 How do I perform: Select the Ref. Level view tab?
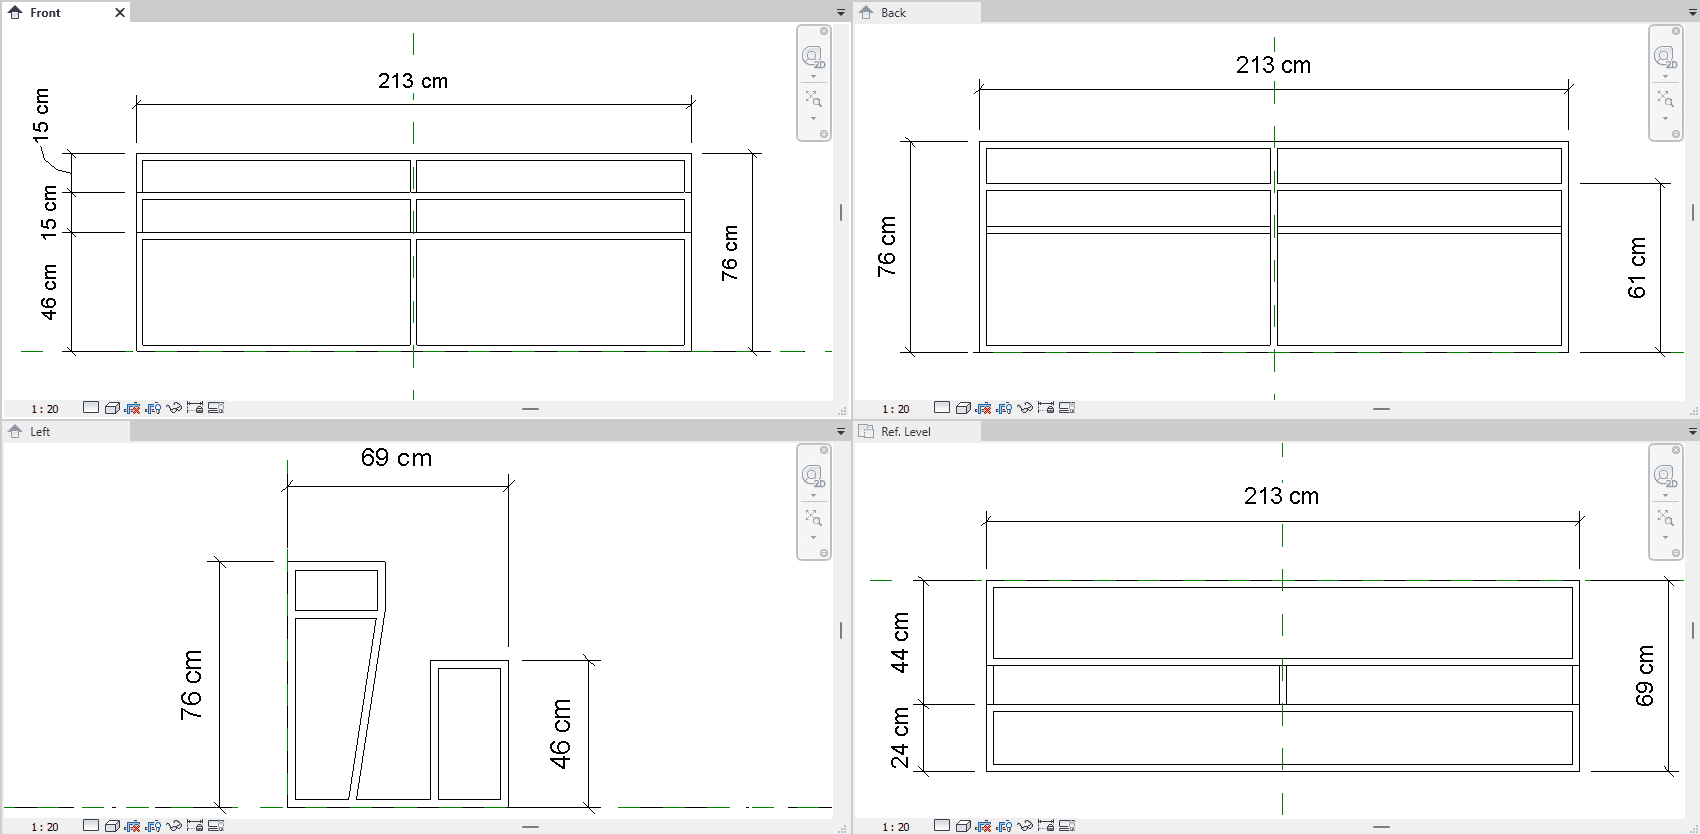point(905,432)
